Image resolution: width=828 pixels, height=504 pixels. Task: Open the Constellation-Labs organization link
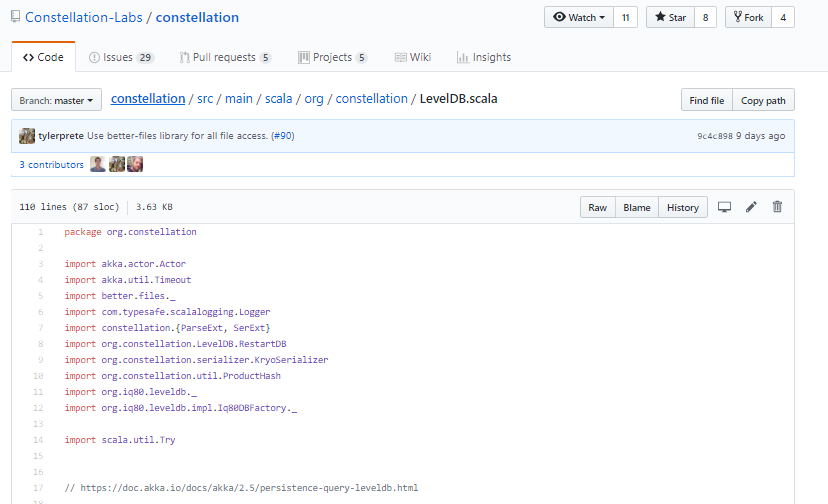point(87,18)
